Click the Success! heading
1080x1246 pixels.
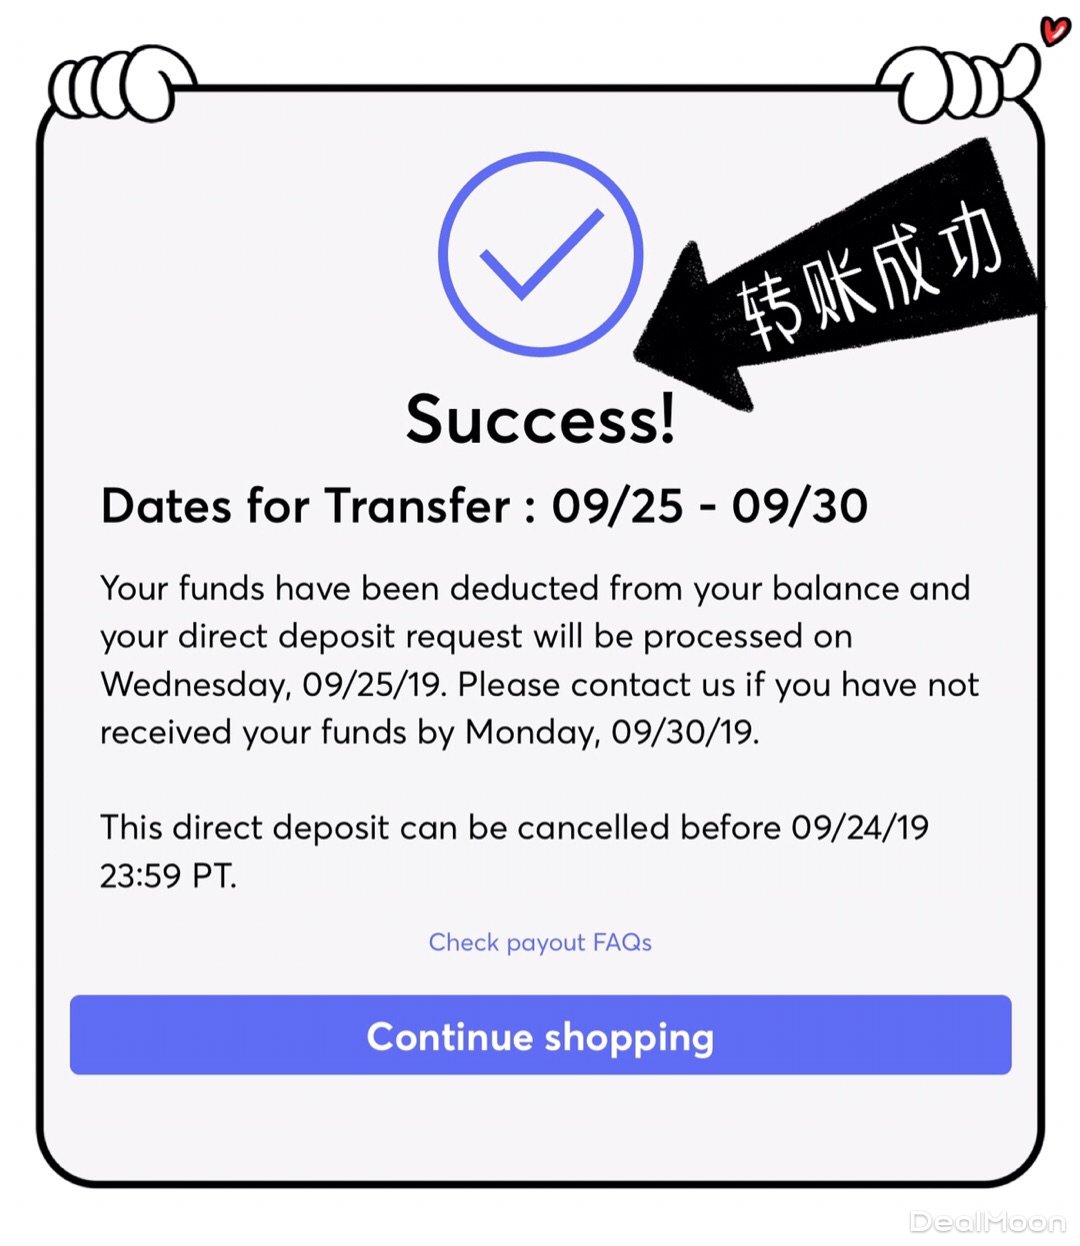click(540, 419)
